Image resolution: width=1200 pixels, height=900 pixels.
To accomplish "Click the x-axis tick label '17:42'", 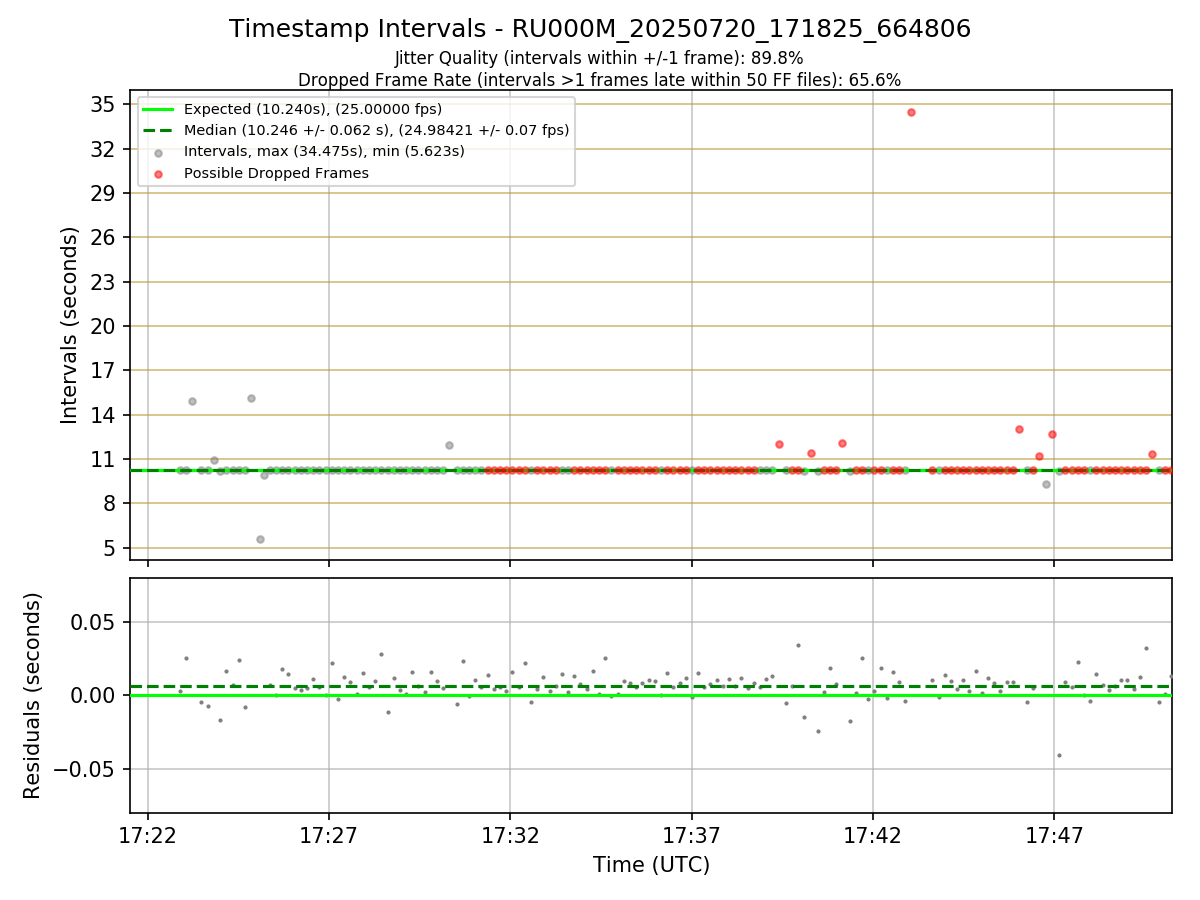I will tap(872, 835).
